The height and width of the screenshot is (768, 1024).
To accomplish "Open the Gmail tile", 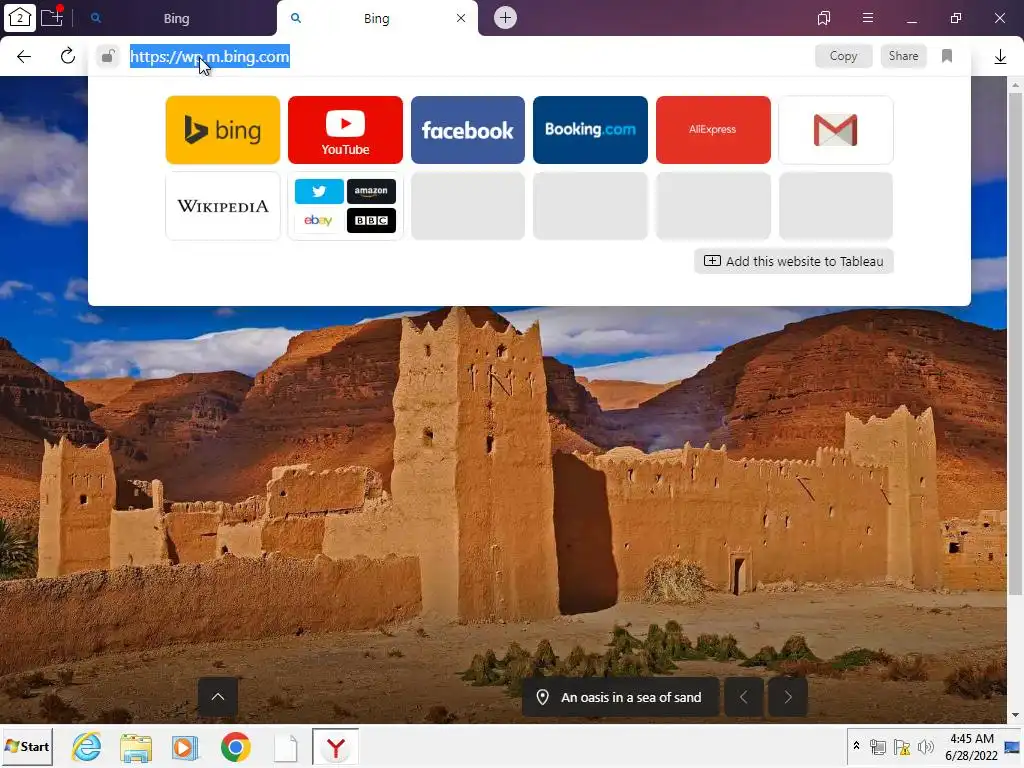I will pyautogui.click(x=836, y=130).
